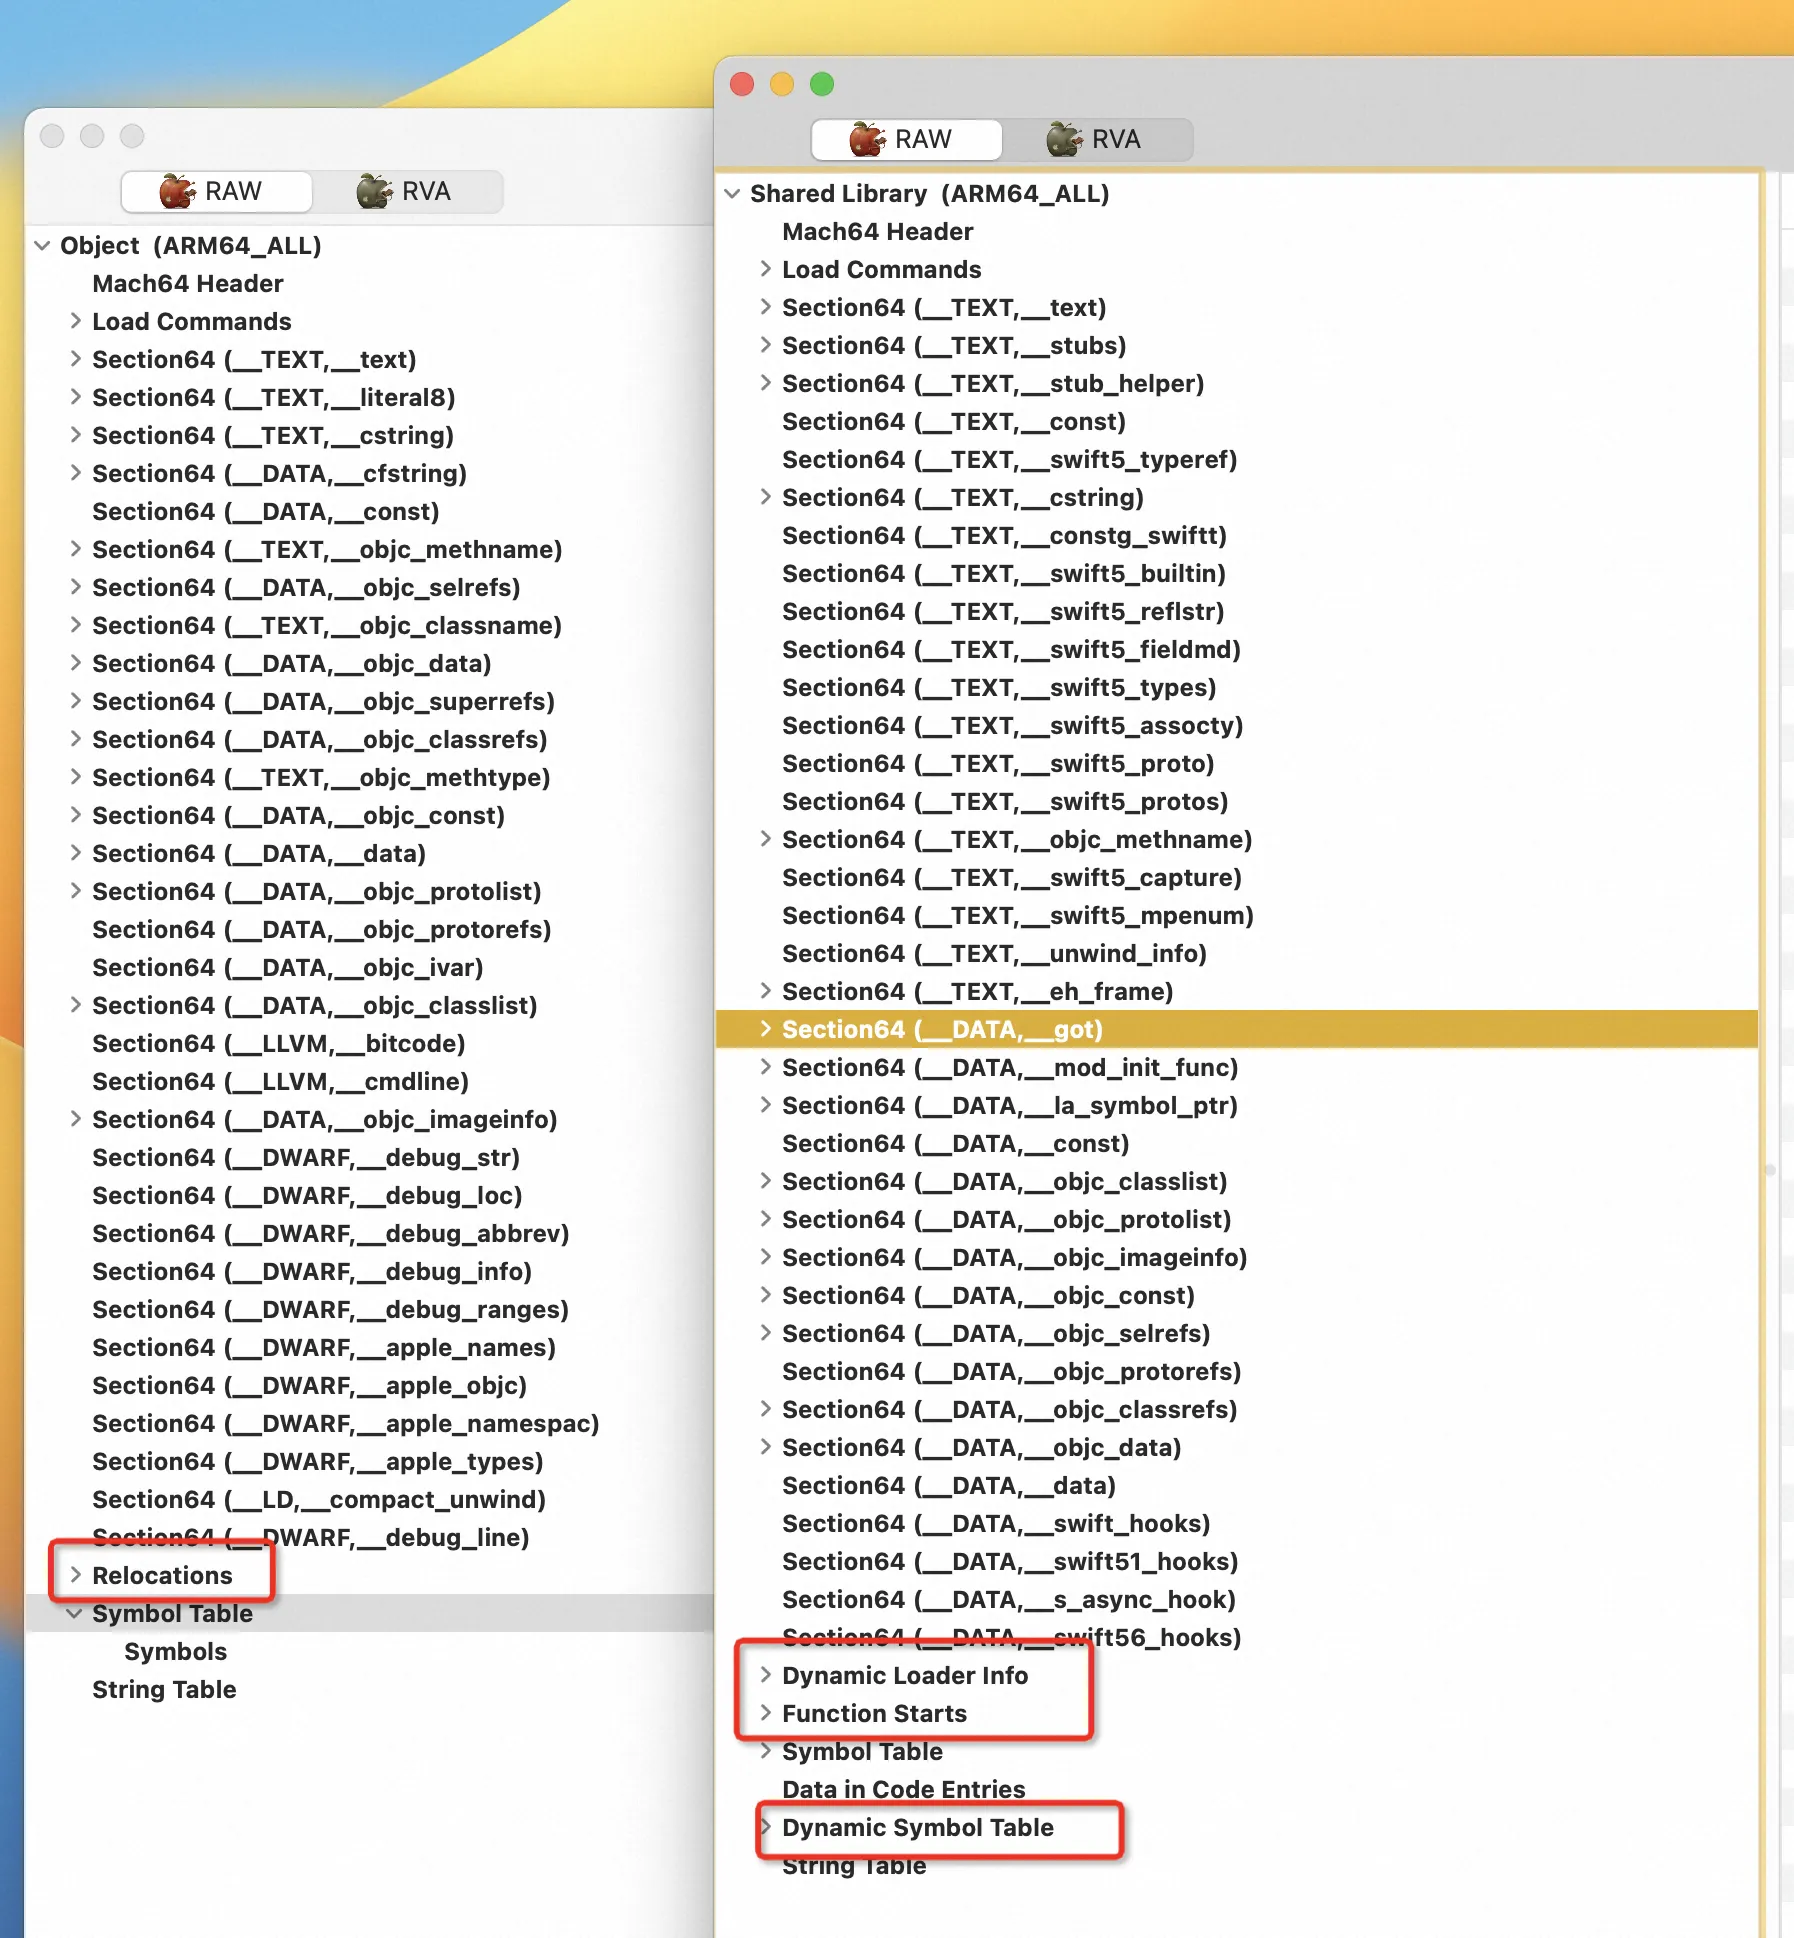Select Symbols under Symbol Table
This screenshot has width=1794, height=1938.
click(x=176, y=1651)
